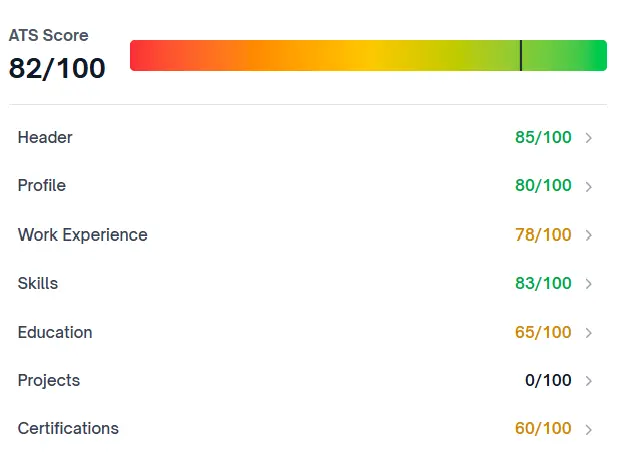The width and height of the screenshot is (620, 474).
Task: Open the Certifications section label
Action: [68, 428]
